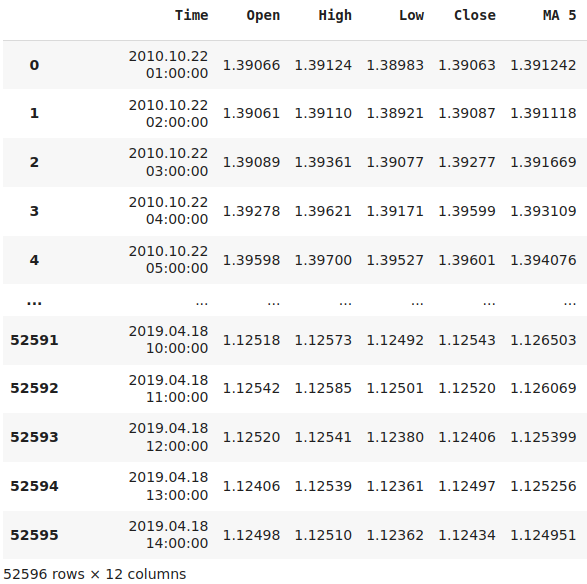Click the Low column header
This screenshot has height=584, width=587.
pyautogui.click(x=411, y=15)
